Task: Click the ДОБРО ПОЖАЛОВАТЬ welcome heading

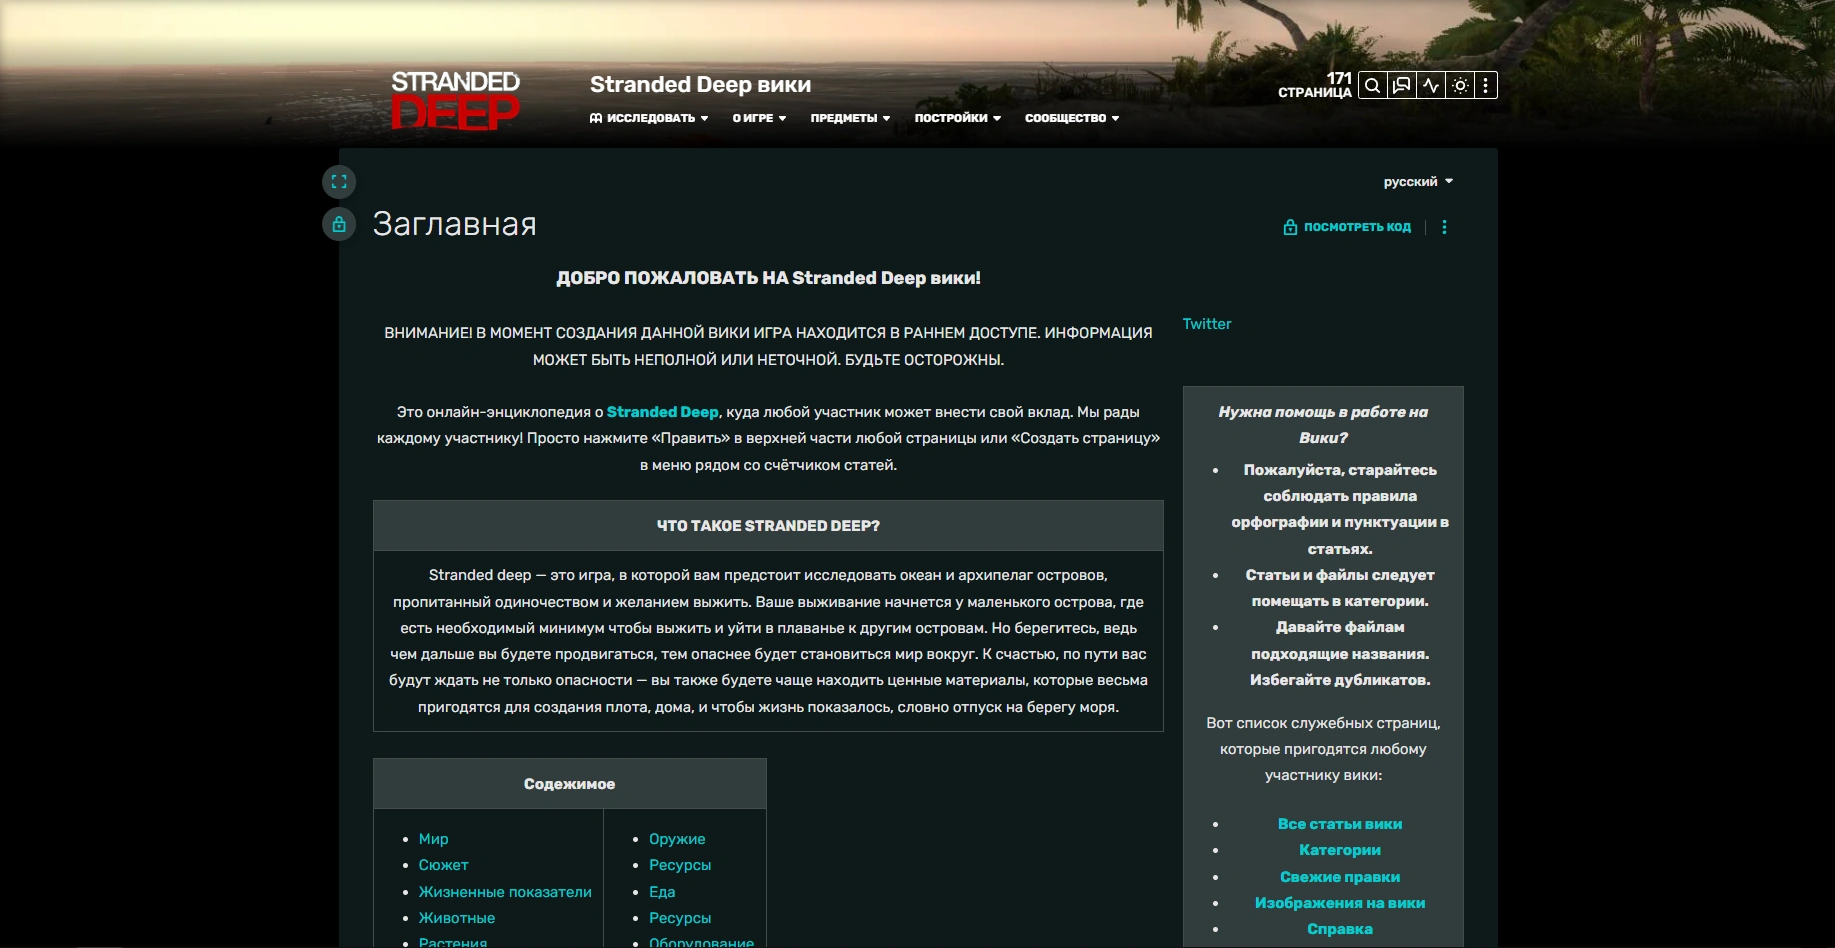Action: pyautogui.click(x=768, y=278)
